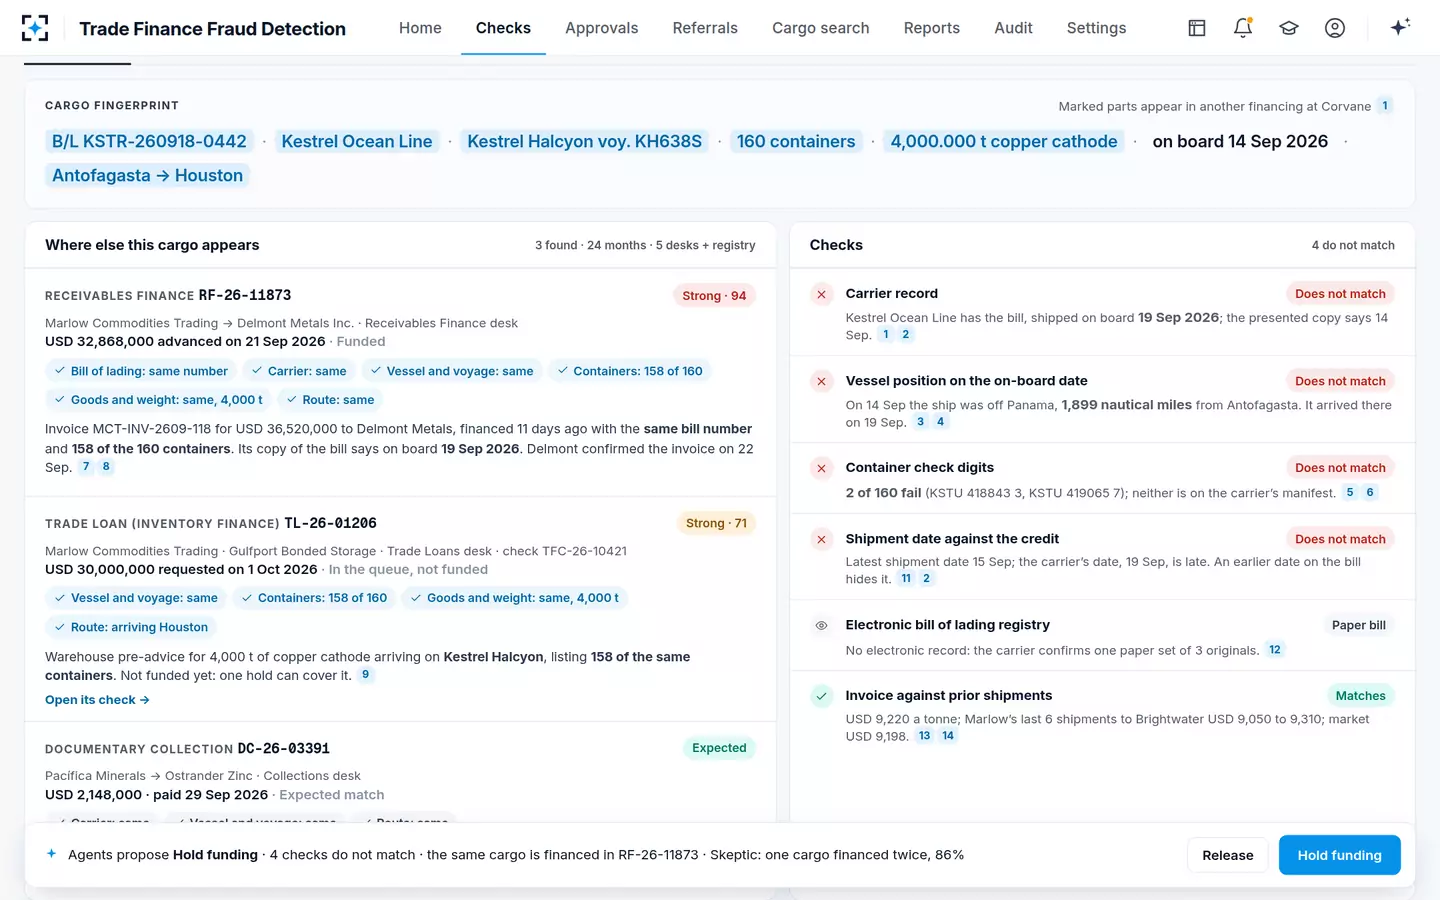Open the layout panel icon
This screenshot has height=900, width=1440.
[1197, 28]
